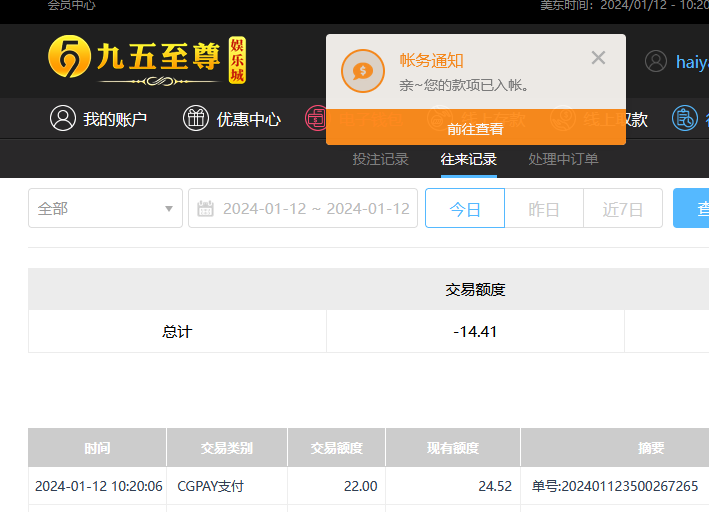709x512 pixels.
Task: Switch to 投注记录 tab
Action: point(380,159)
